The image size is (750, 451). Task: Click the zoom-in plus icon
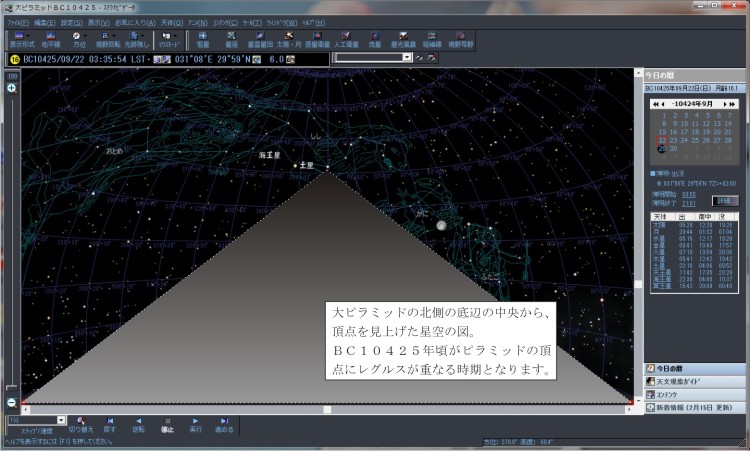12,88
